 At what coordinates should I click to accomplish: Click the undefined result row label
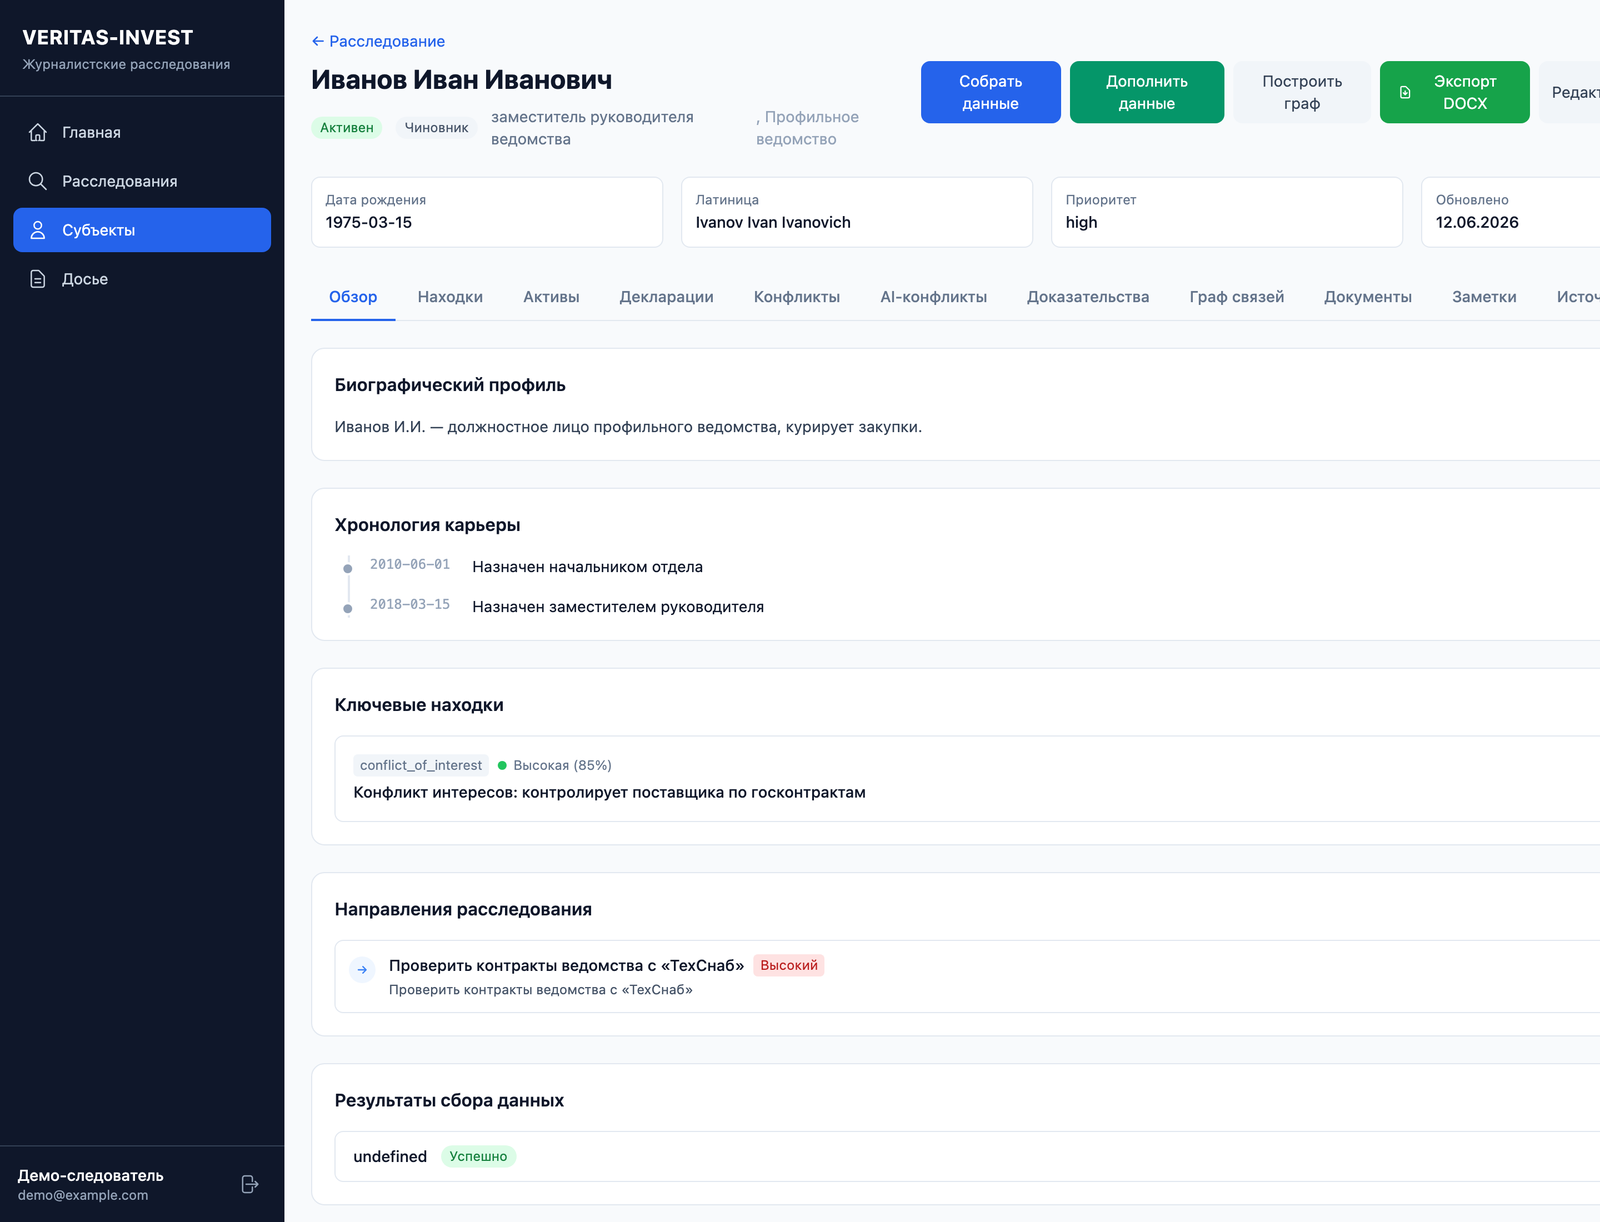390,1156
